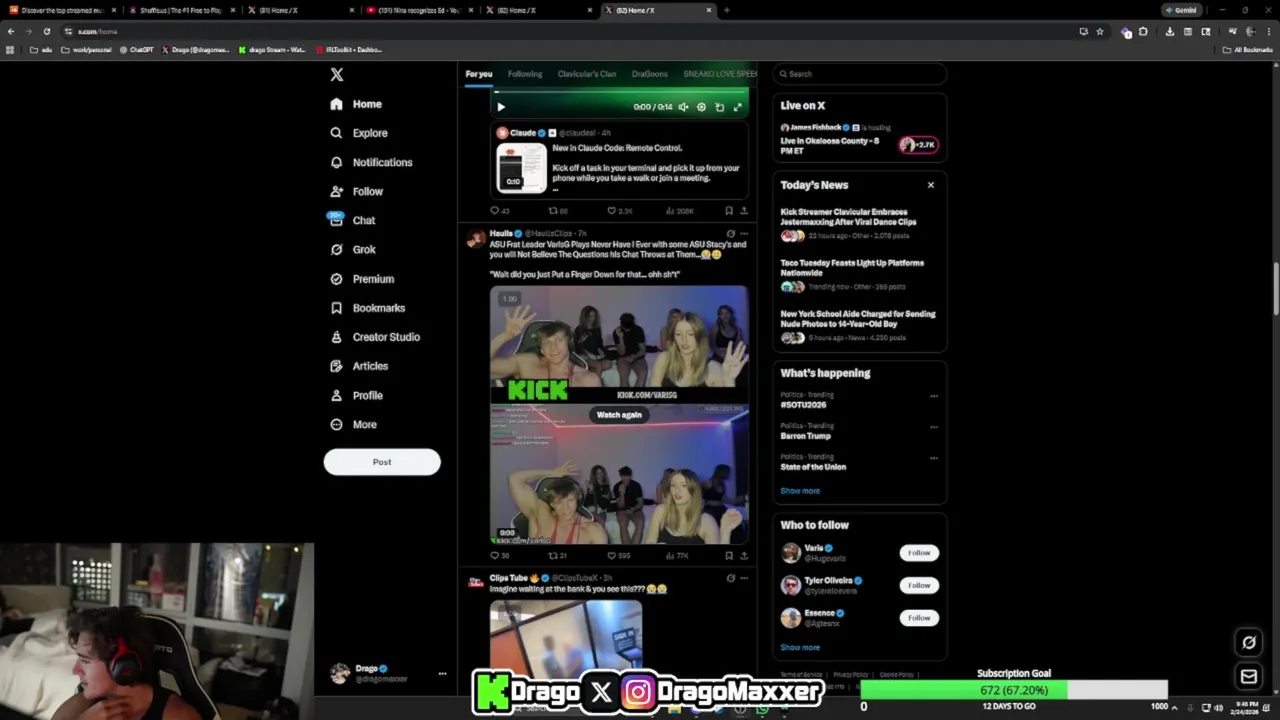This screenshot has width=1280, height=720.
Task: Dismiss the Today's News panel
Action: pos(930,185)
